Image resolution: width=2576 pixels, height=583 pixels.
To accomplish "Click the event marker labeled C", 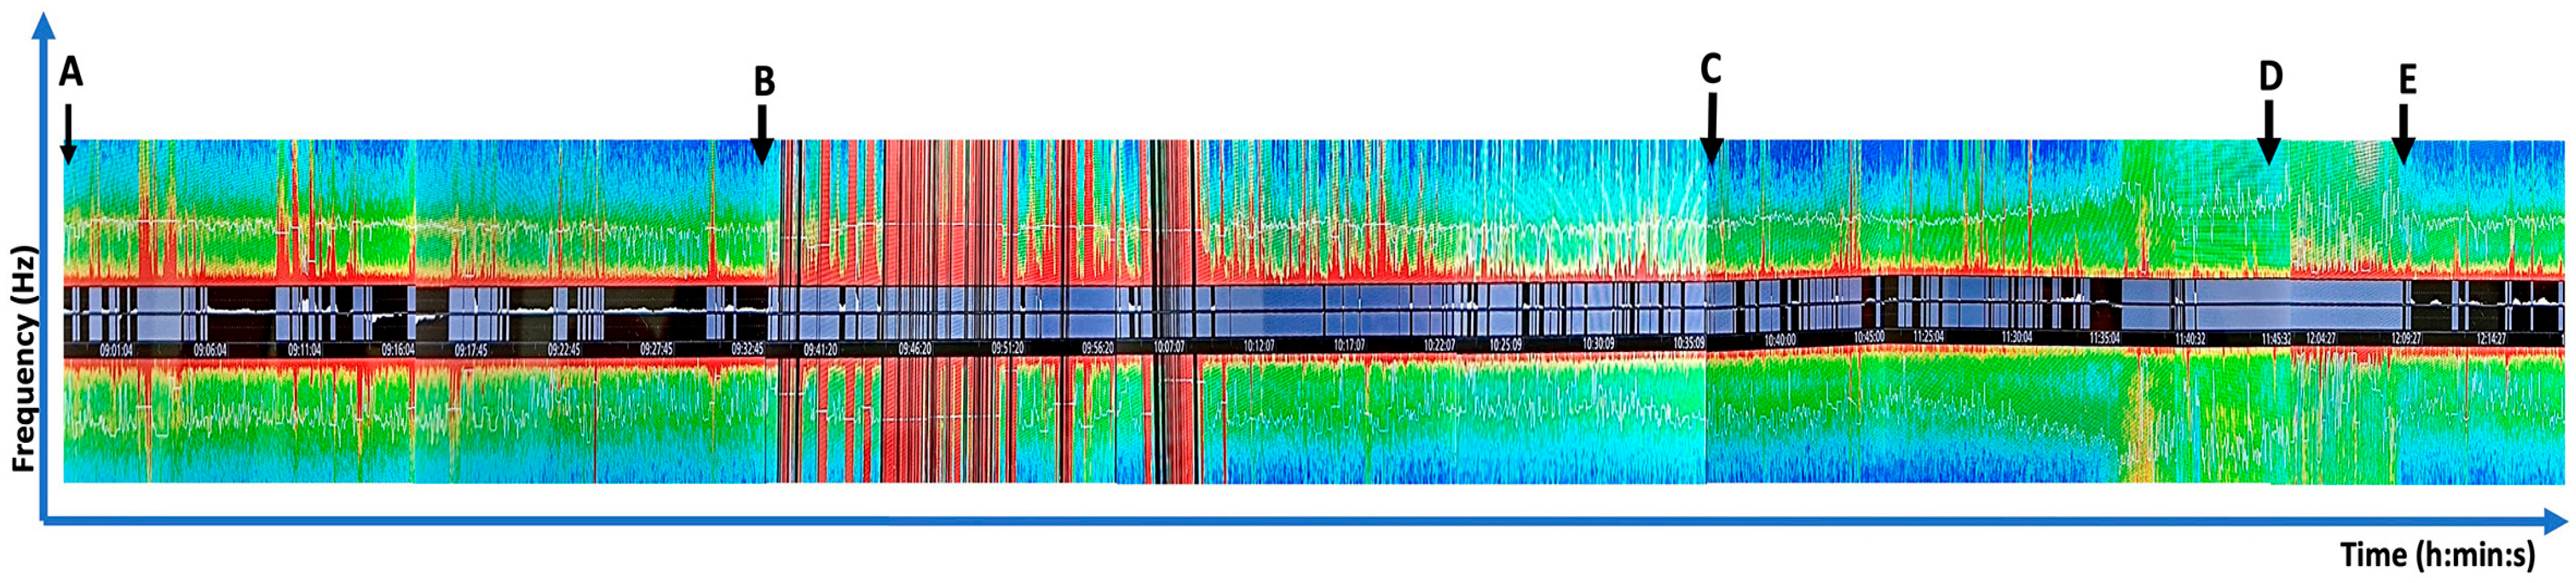I will pyautogui.click(x=1711, y=70).
